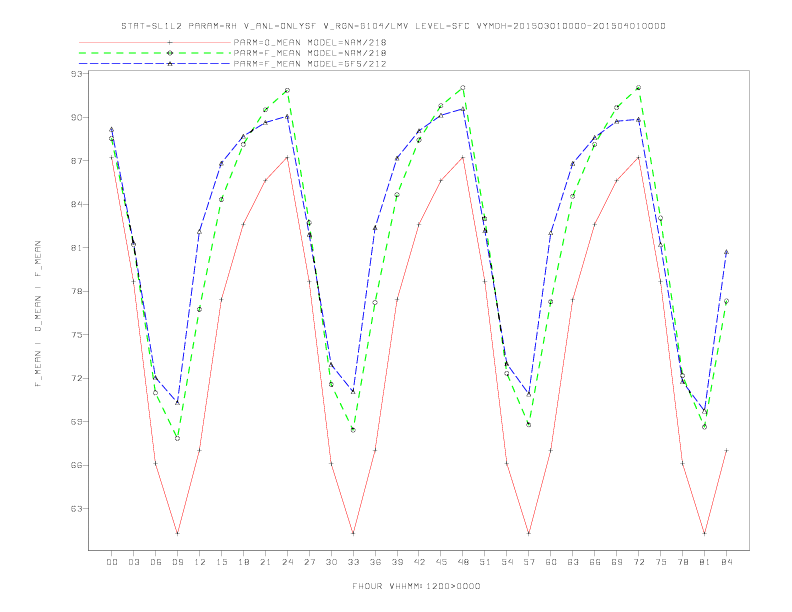
Task: Click x-axis forecast hour label 63
Action: point(573,562)
